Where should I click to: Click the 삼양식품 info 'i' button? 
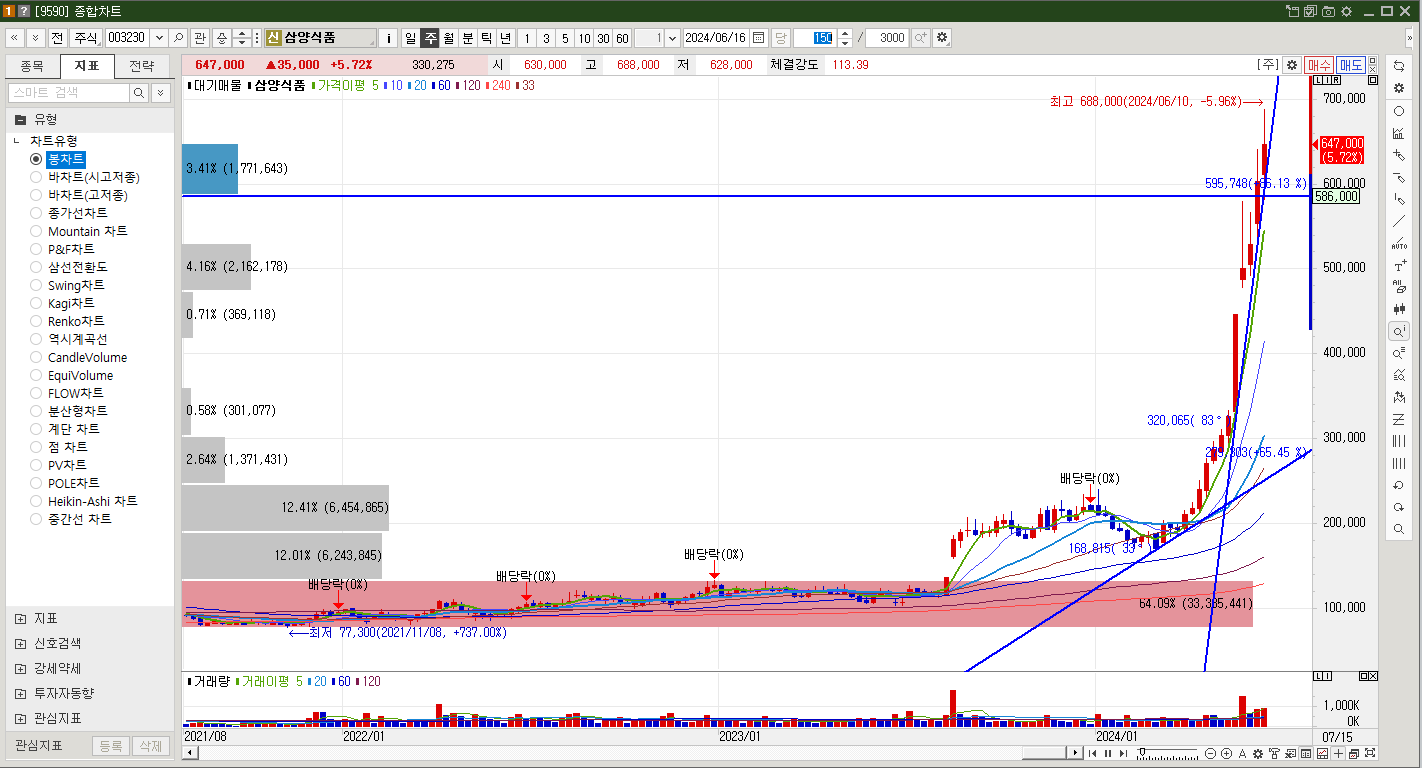(389, 38)
